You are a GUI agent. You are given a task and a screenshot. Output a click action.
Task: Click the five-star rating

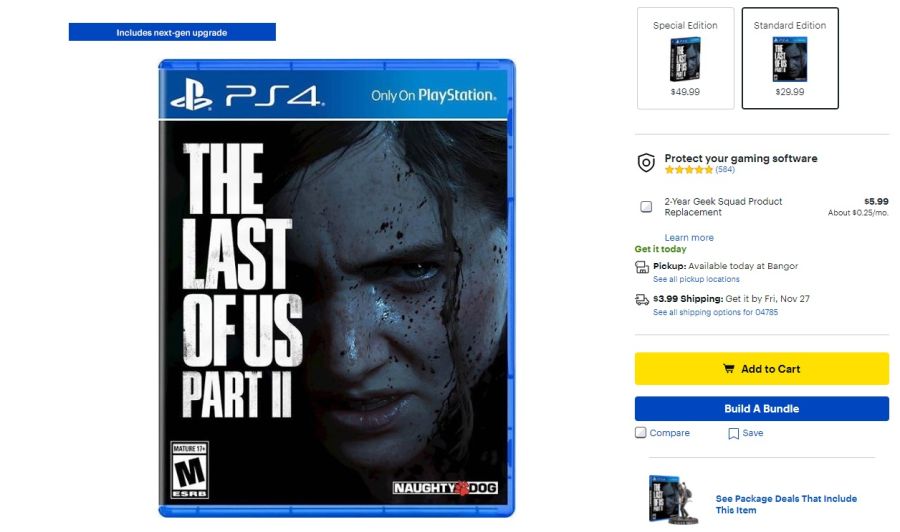(x=688, y=169)
